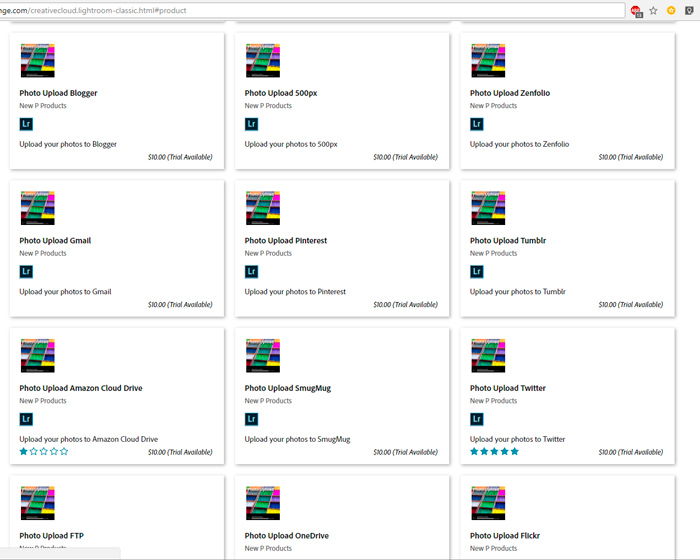This screenshot has height=560, width=700.
Task: Click $10.00 Trial Available on Tumblr card
Action: pyautogui.click(x=631, y=305)
